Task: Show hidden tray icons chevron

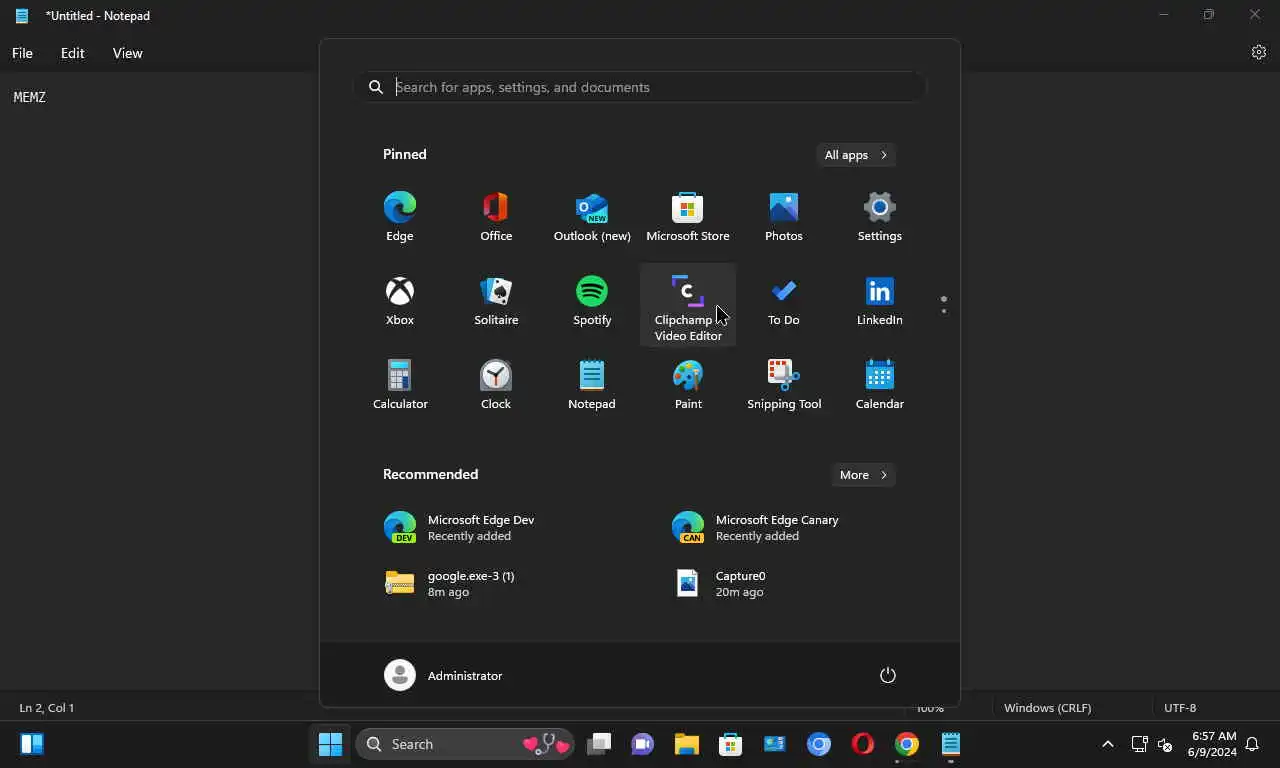Action: (x=1108, y=744)
